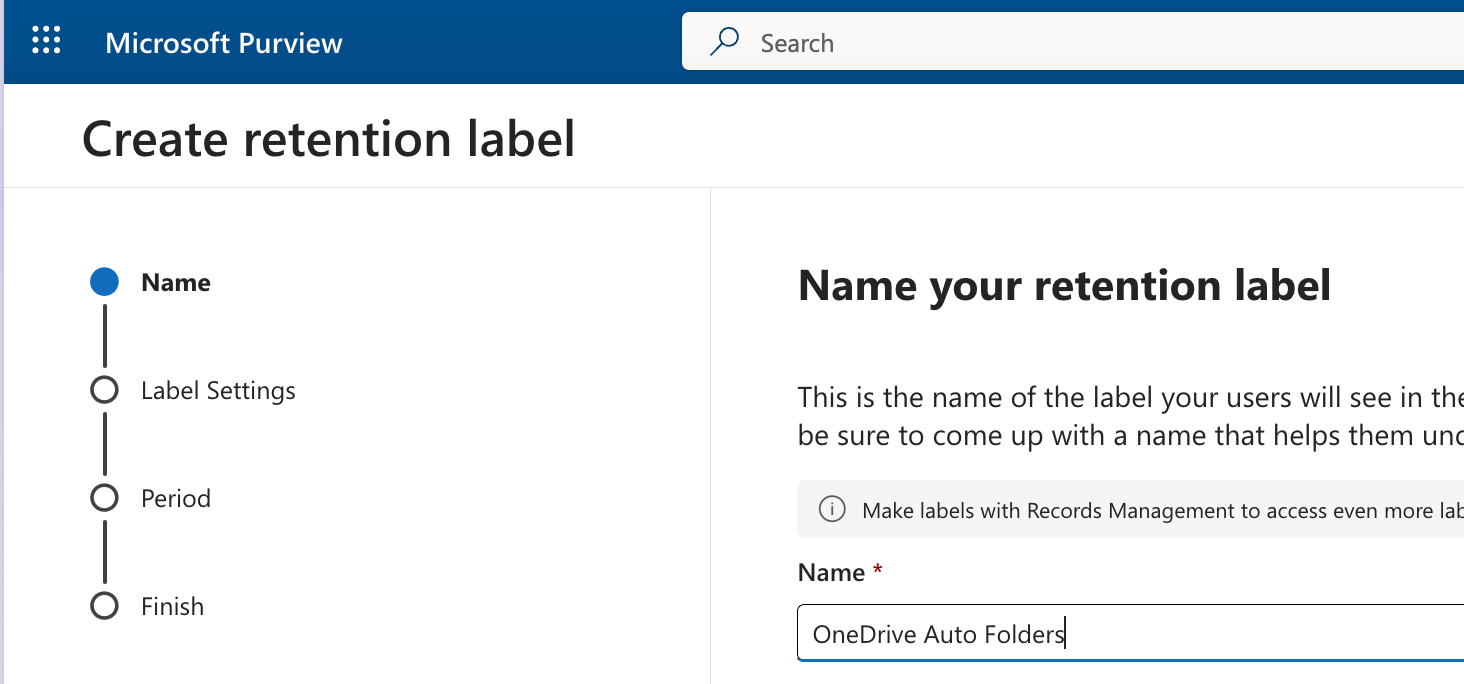
Task: Select the filled Name step circle
Action: click(104, 281)
